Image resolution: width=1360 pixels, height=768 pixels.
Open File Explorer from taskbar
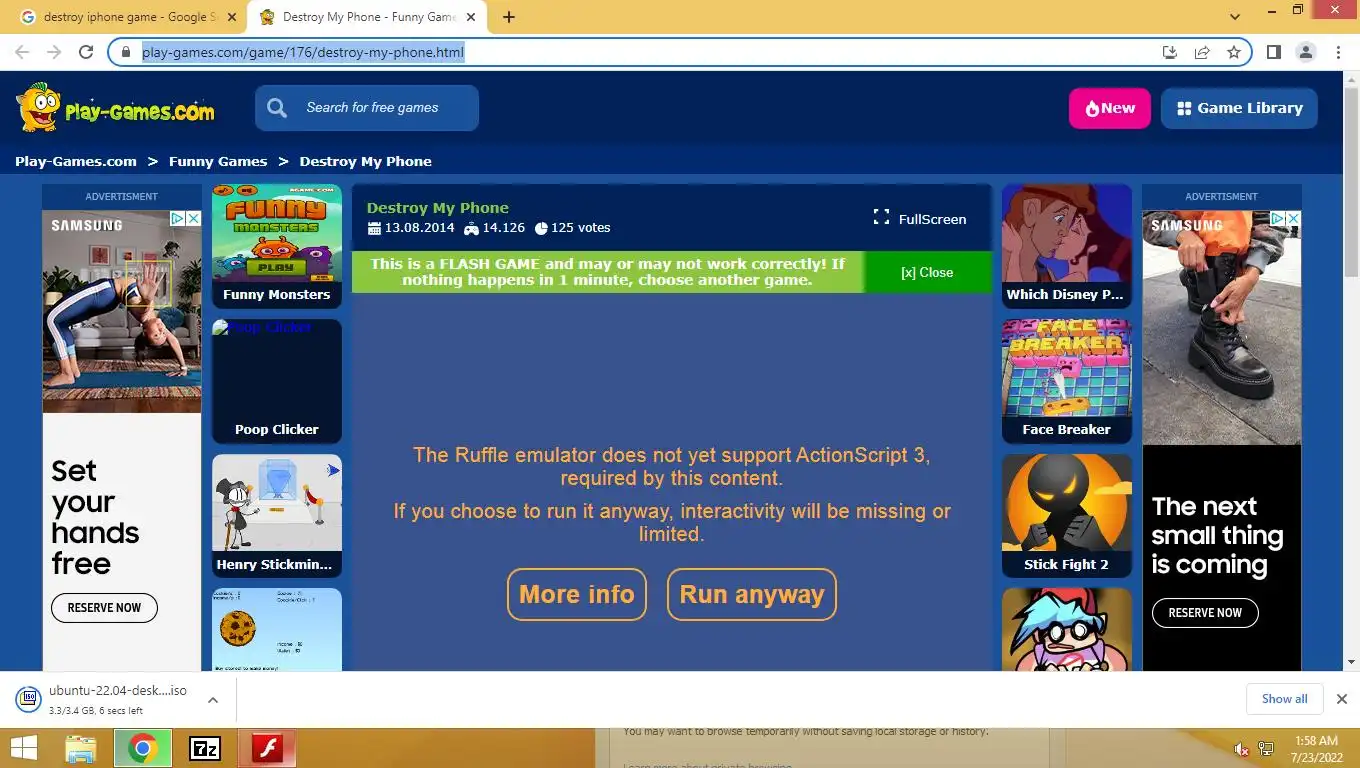pyautogui.click(x=80, y=748)
